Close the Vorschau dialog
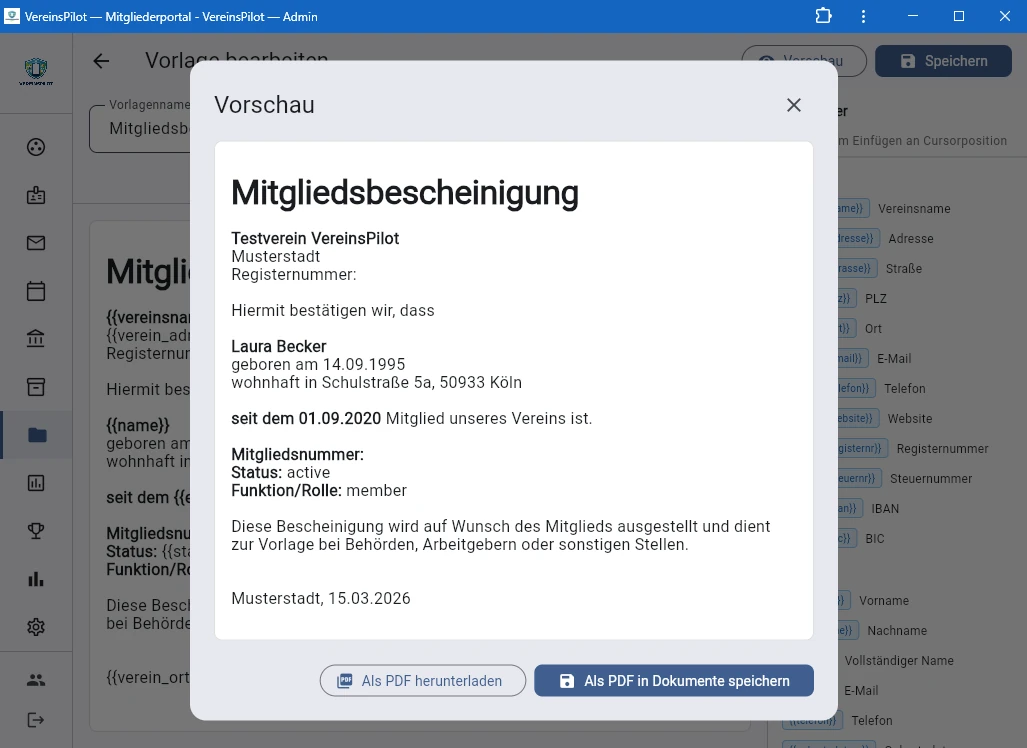Viewport: 1027px width, 748px height. click(x=793, y=105)
